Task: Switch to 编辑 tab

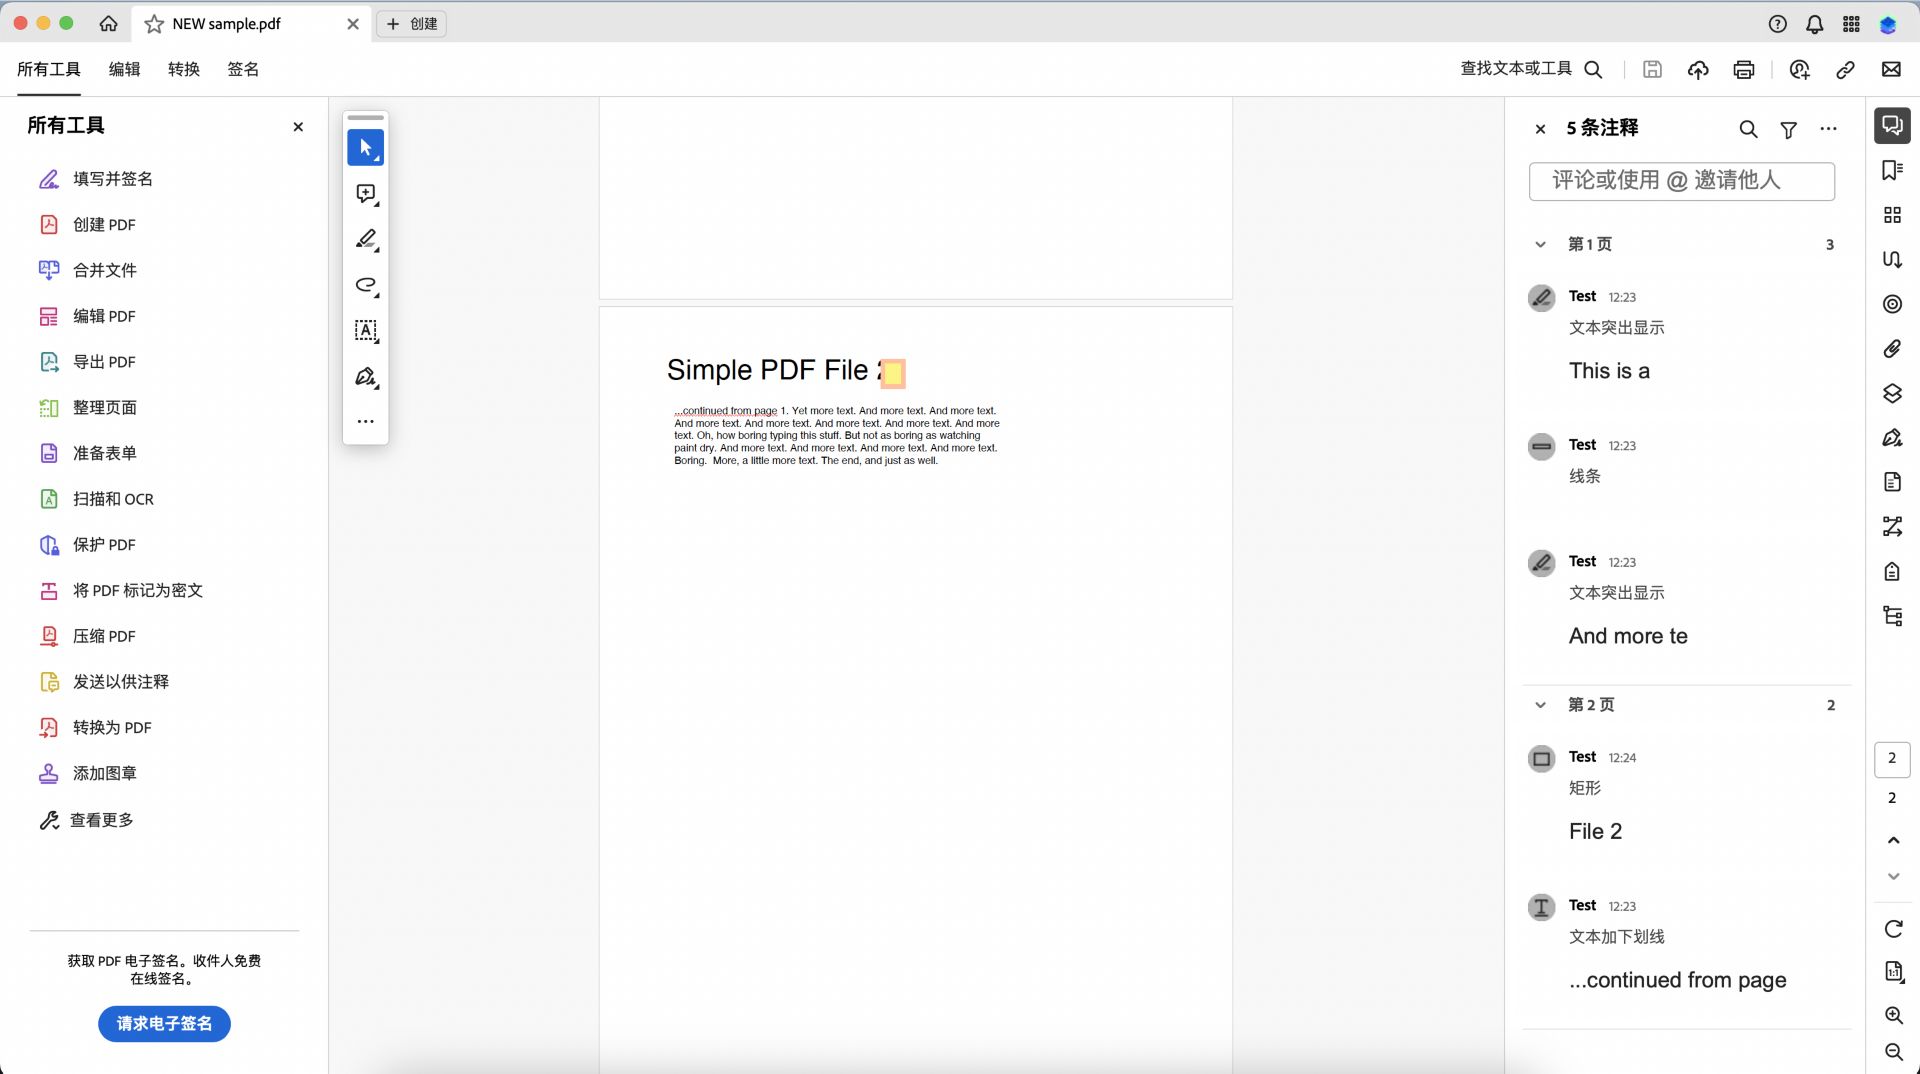Action: 125,69
